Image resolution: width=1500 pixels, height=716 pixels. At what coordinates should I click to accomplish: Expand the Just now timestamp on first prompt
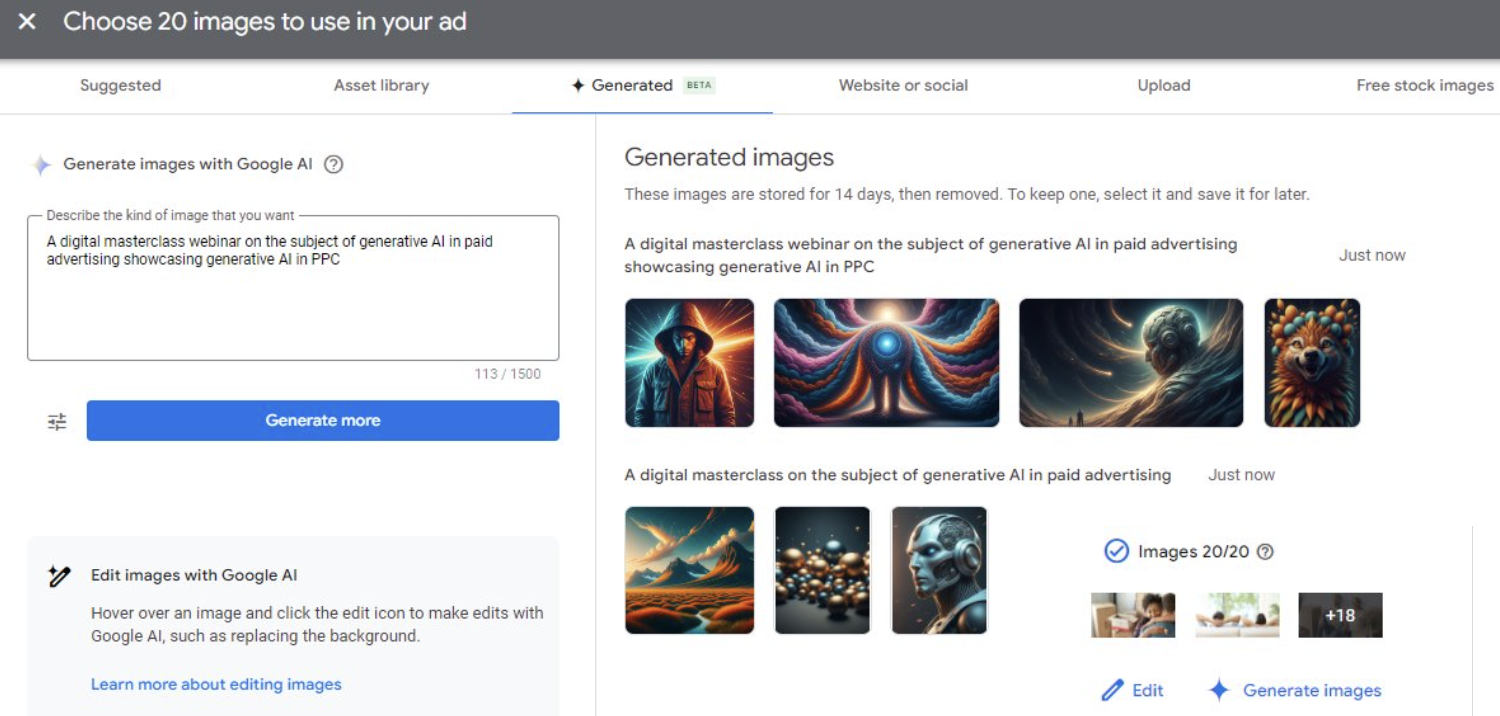(x=1371, y=254)
